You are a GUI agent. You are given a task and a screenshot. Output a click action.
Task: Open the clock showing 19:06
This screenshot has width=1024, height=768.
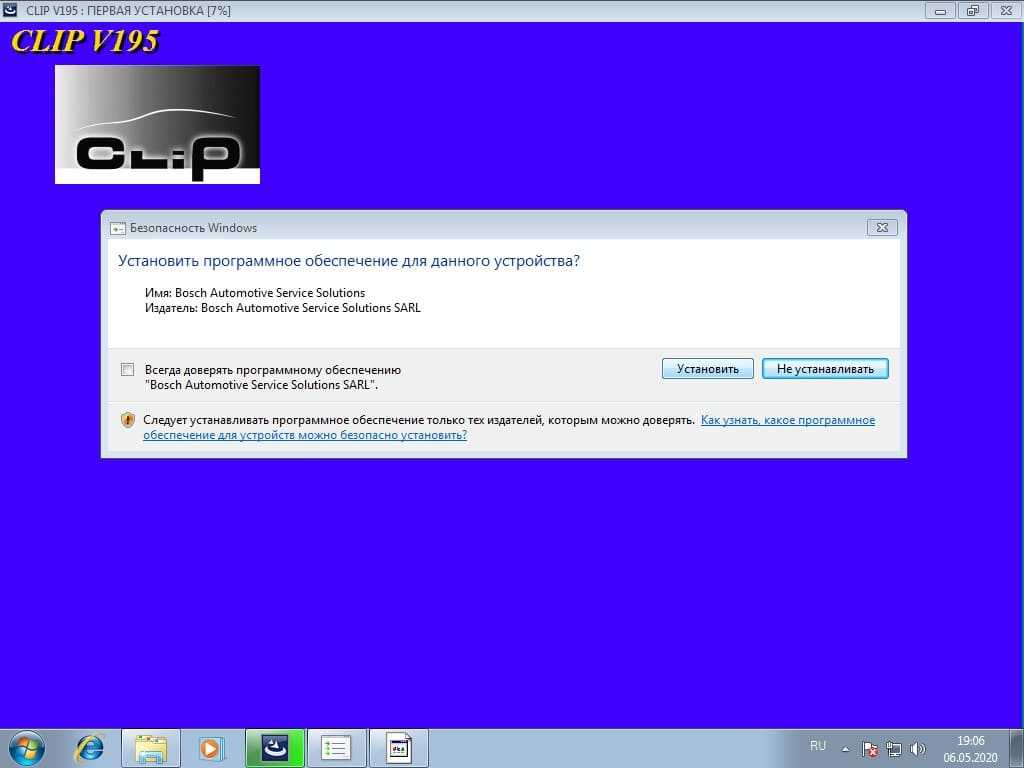click(x=970, y=748)
